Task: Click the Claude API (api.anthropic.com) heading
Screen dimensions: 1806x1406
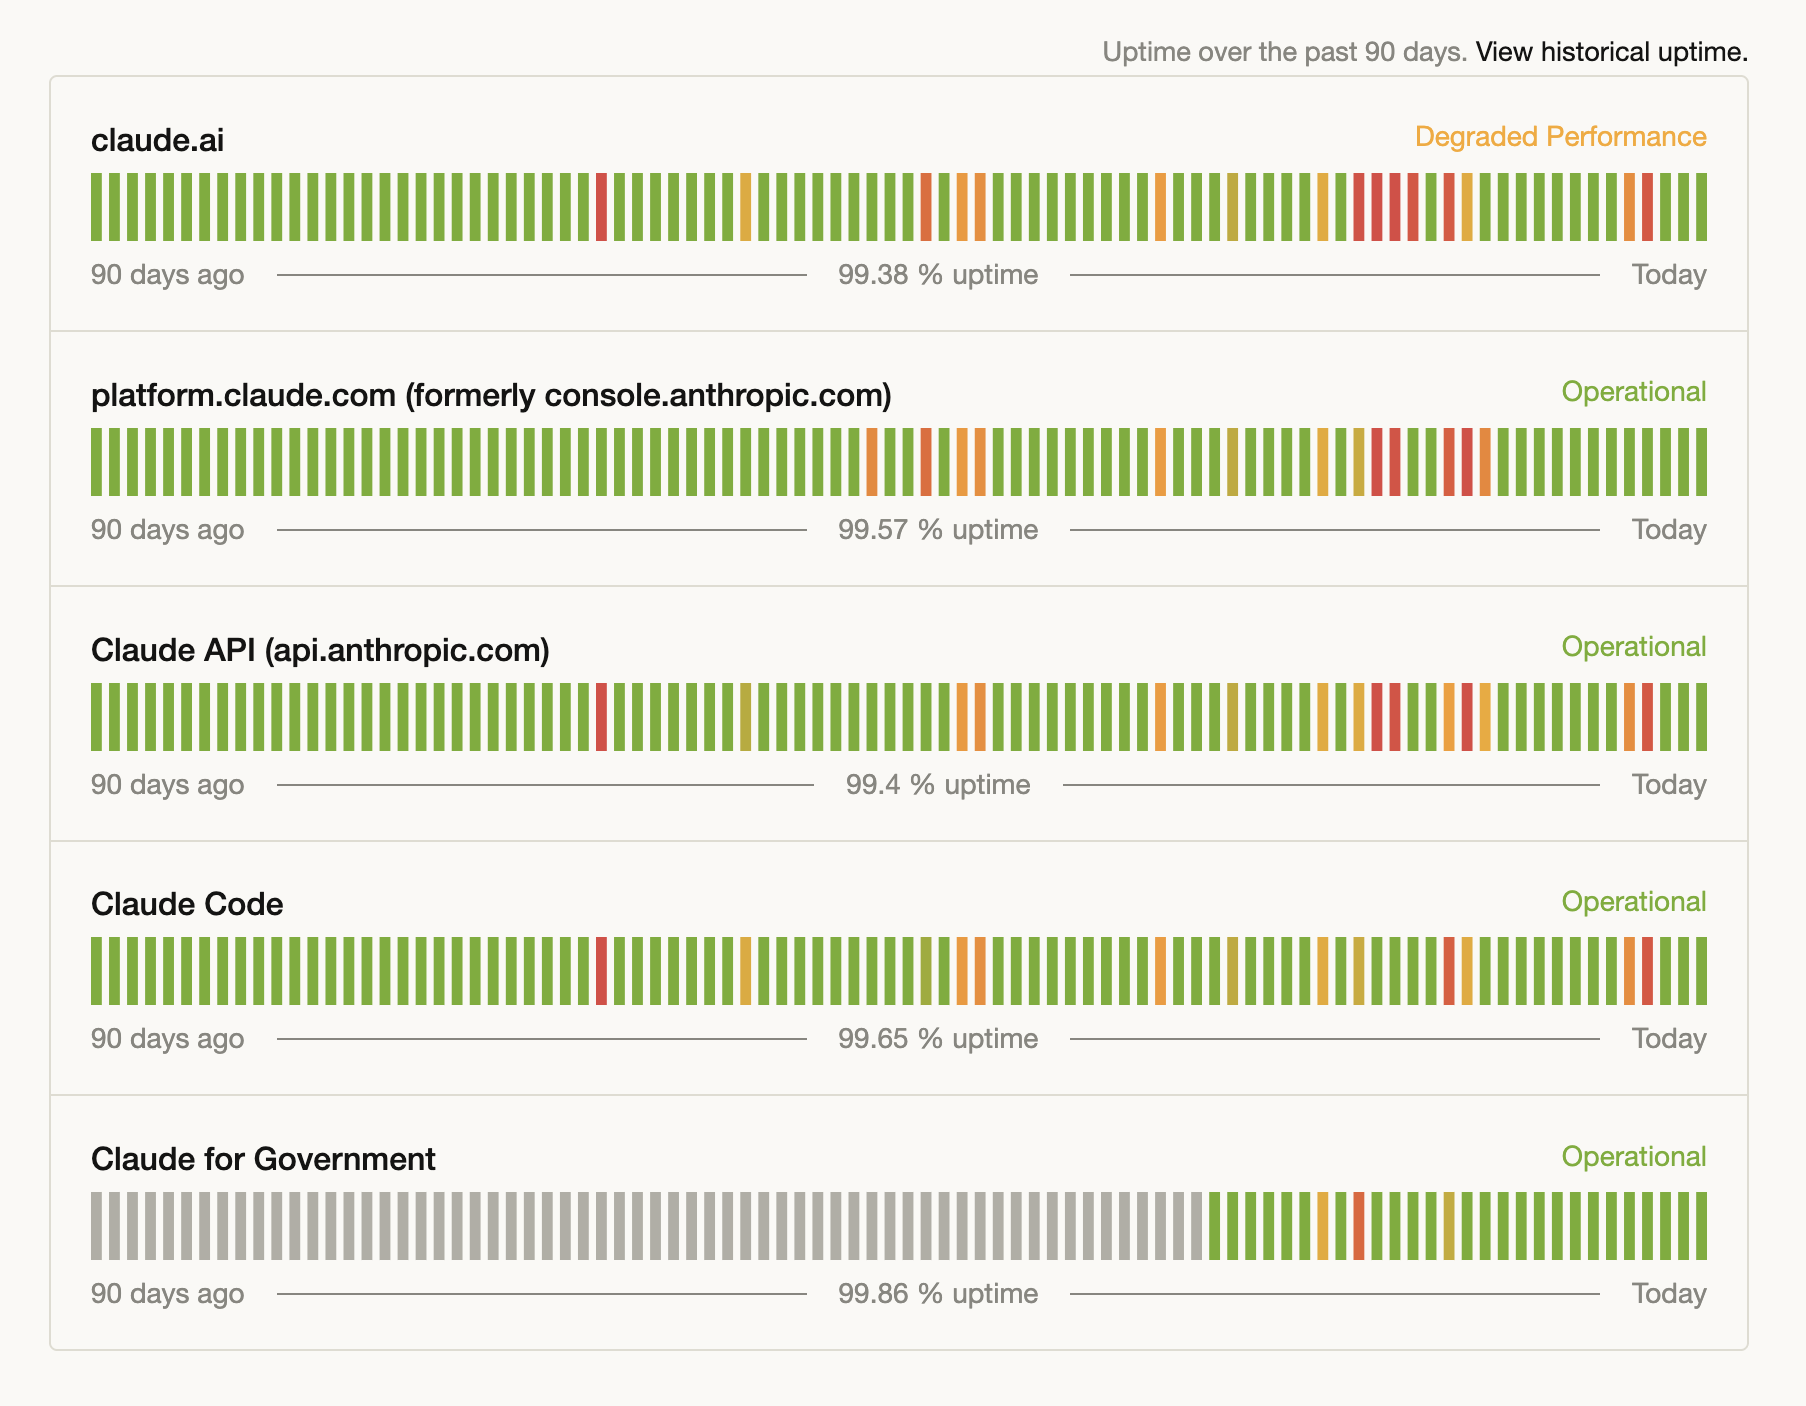Action: click(x=320, y=648)
